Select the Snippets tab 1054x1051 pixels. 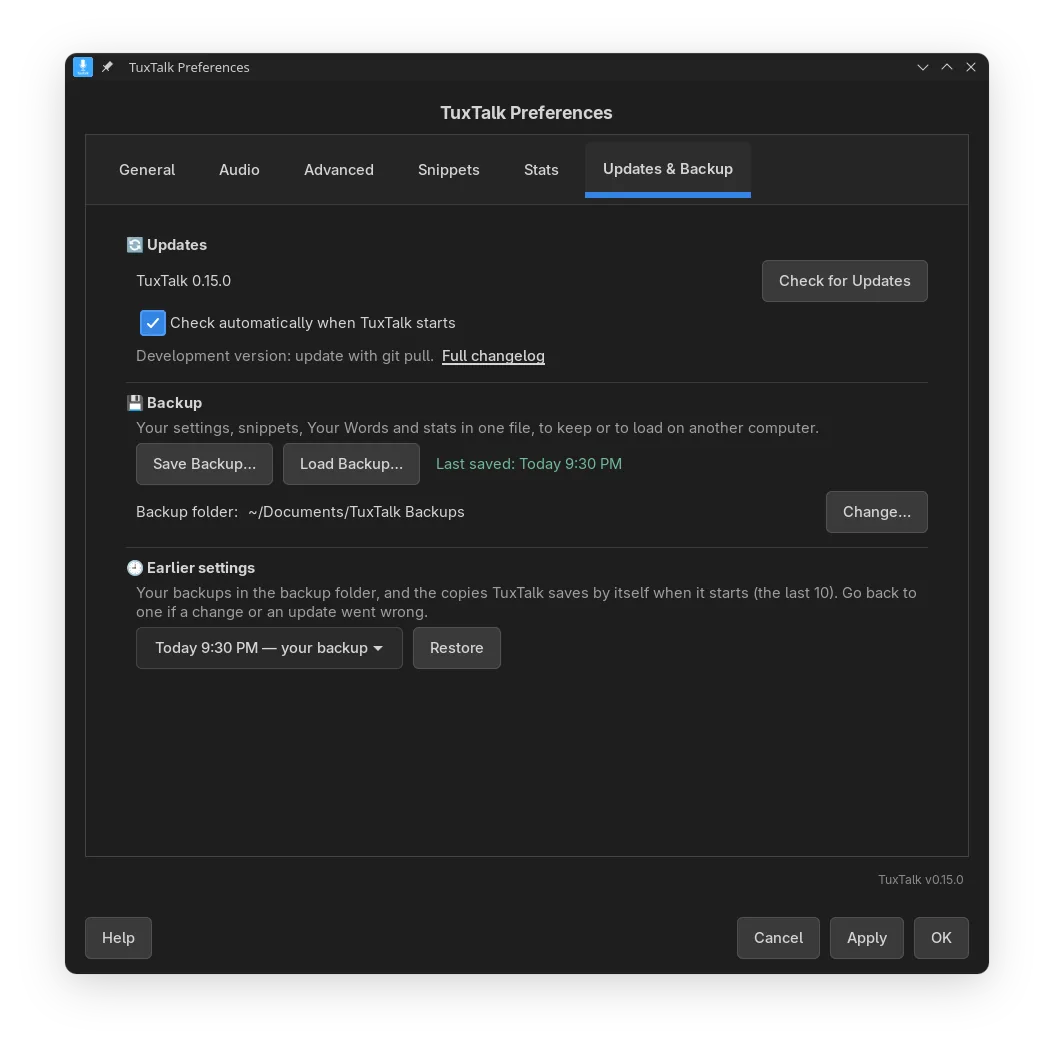448,170
